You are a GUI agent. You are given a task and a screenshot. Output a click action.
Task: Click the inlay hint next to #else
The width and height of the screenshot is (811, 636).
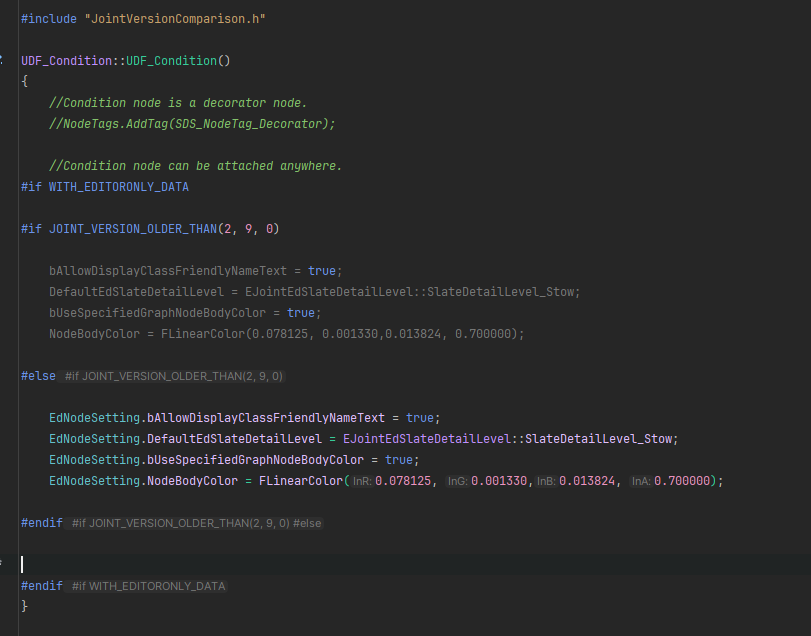[x=176, y=376]
